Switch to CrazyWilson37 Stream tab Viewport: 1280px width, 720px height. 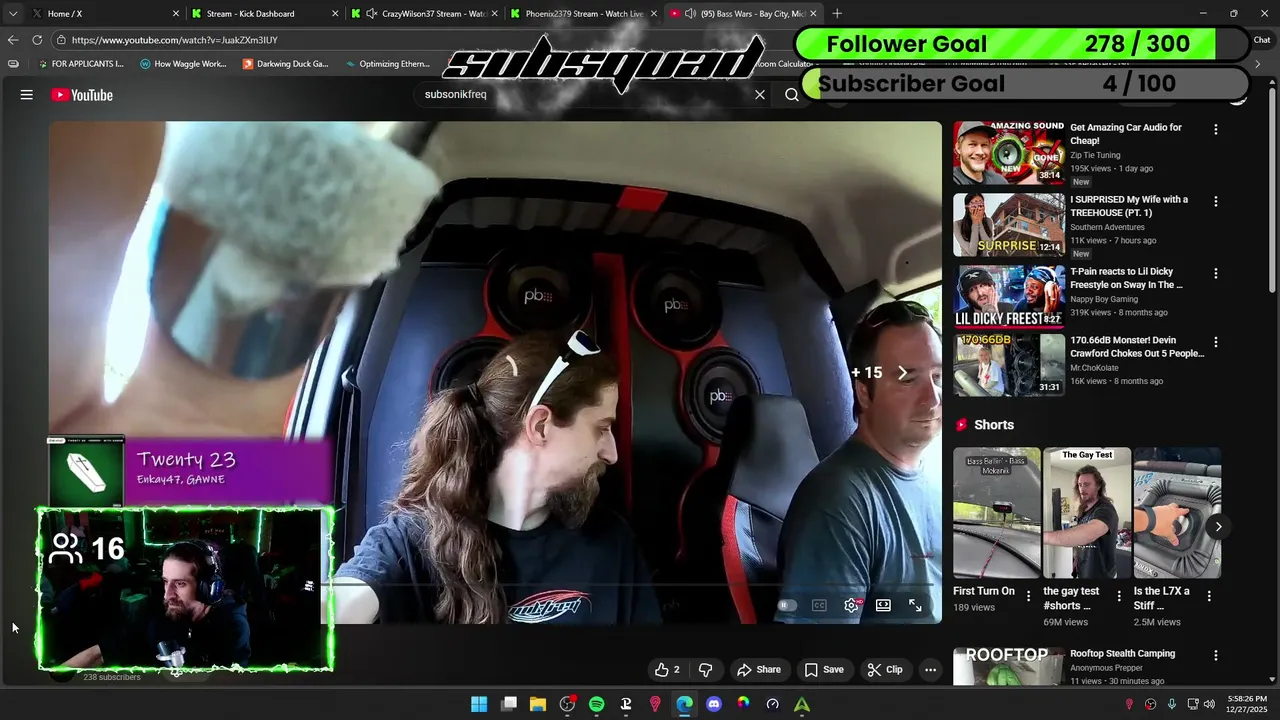pyautogui.click(x=425, y=14)
